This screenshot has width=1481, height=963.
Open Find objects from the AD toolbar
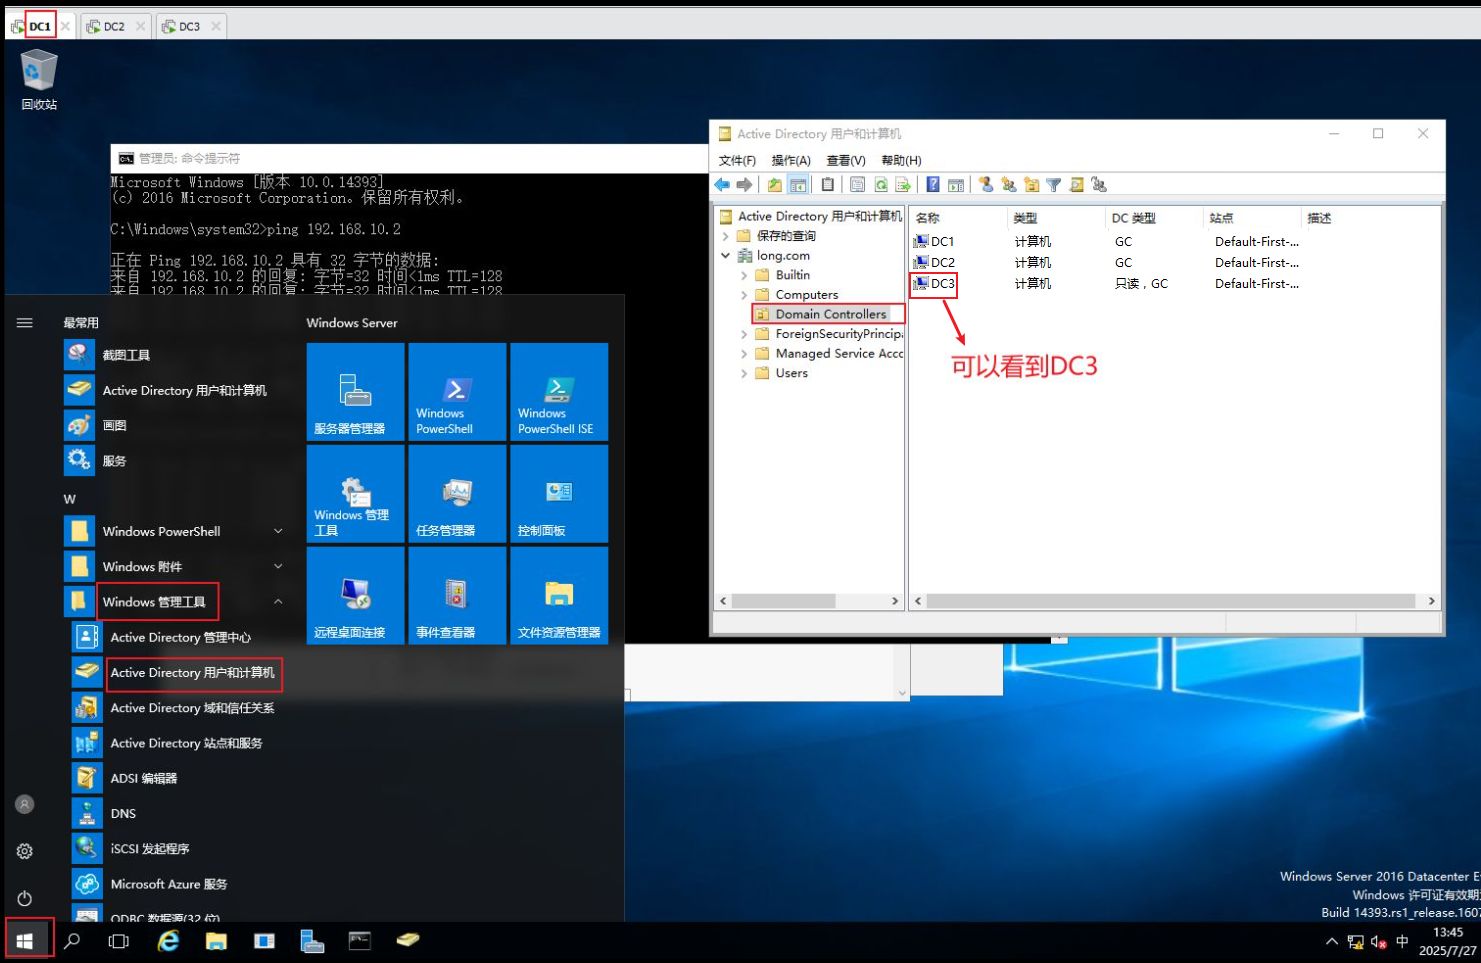1076,185
